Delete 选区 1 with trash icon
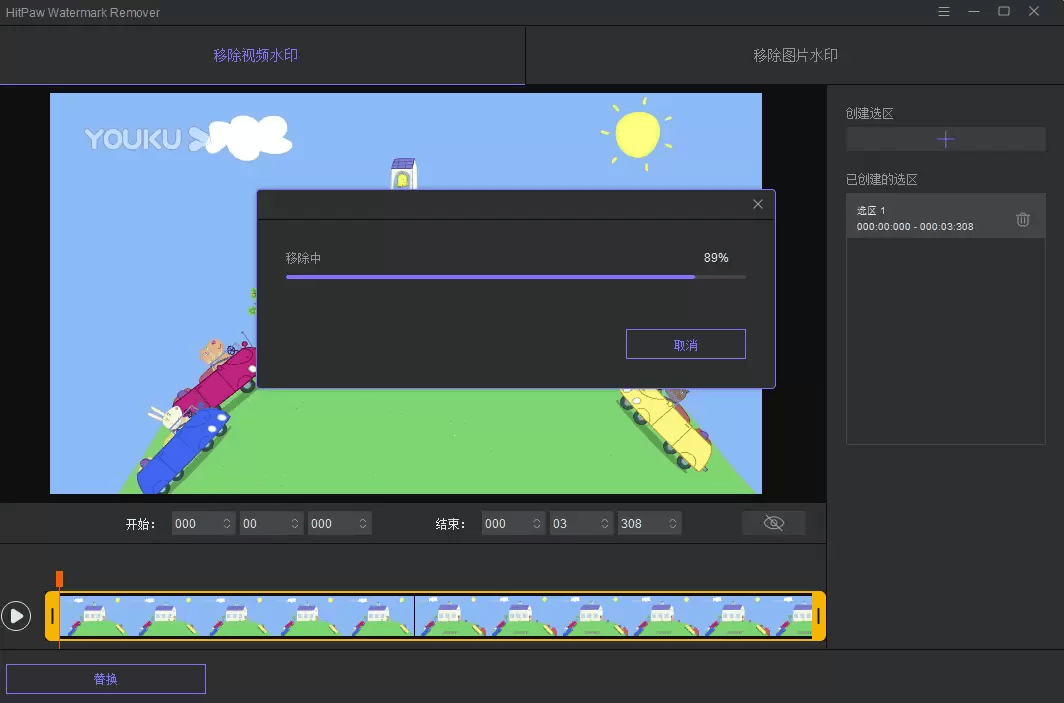The image size is (1064, 703). pyautogui.click(x=1023, y=219)
